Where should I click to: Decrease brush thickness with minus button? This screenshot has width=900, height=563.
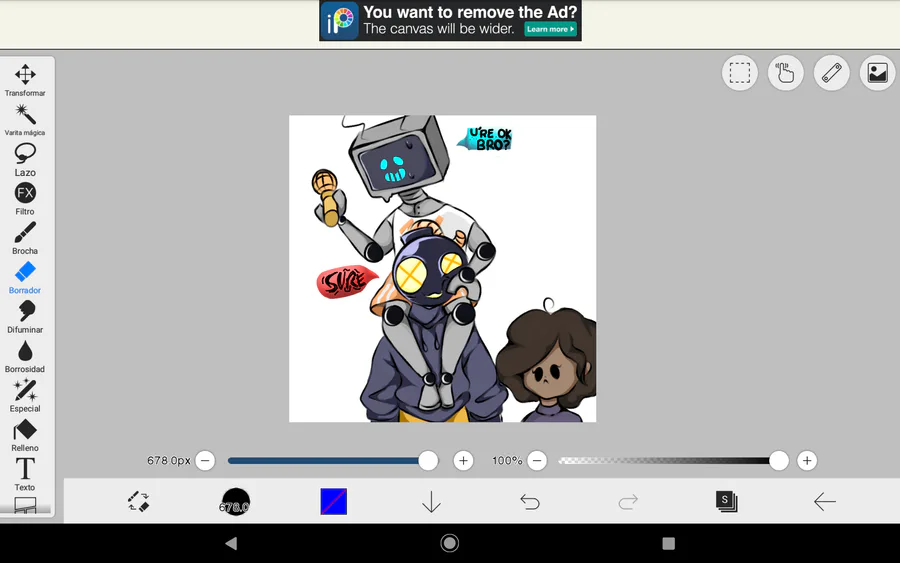tap(205, 460)
